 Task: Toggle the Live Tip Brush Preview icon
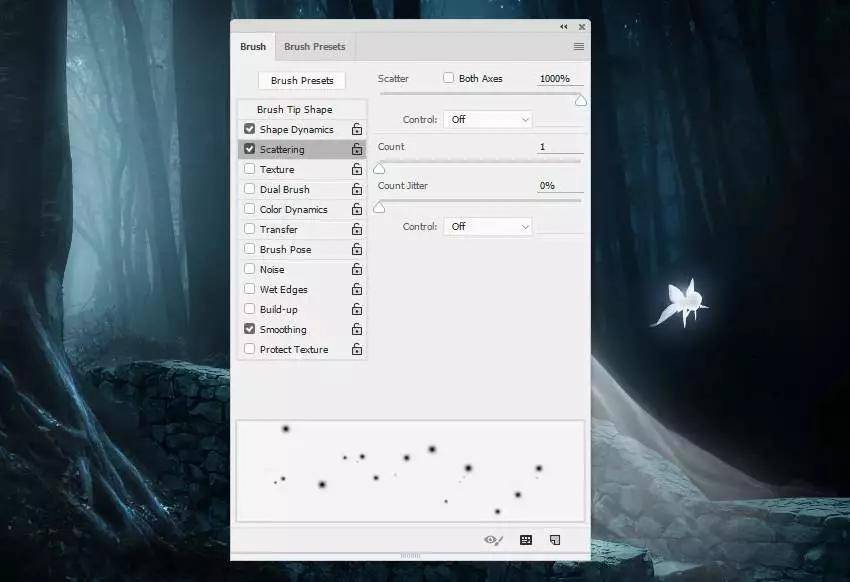coord(493,540)
